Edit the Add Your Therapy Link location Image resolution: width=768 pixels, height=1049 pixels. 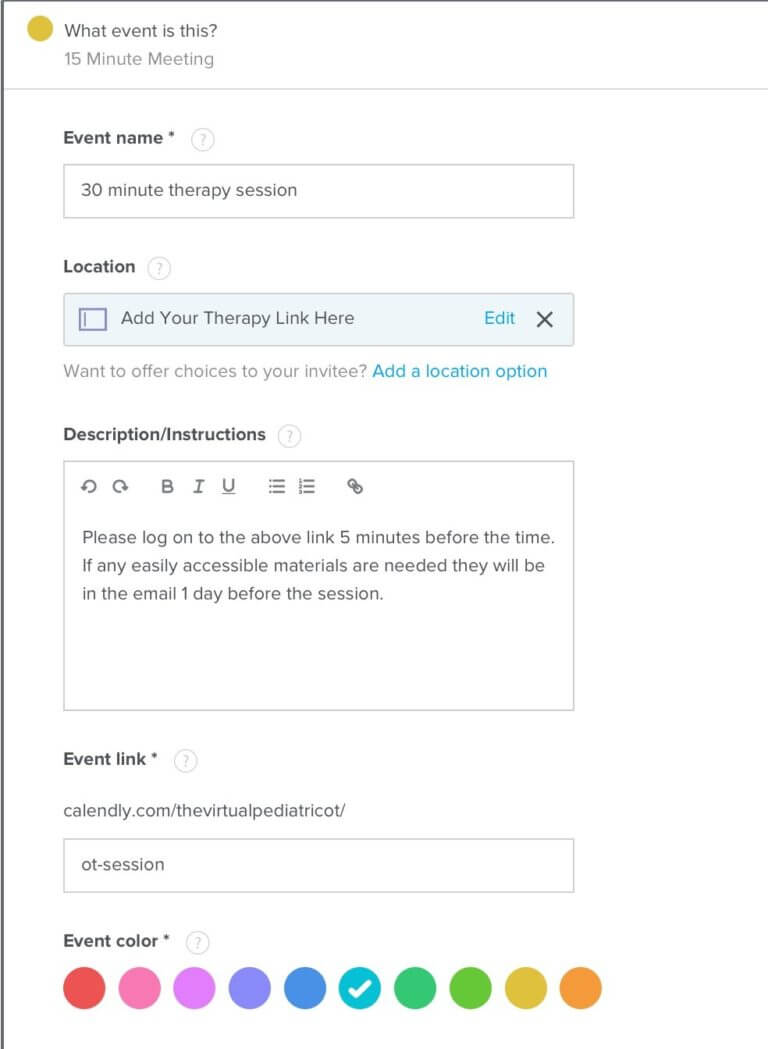click(x=499, y=318)
